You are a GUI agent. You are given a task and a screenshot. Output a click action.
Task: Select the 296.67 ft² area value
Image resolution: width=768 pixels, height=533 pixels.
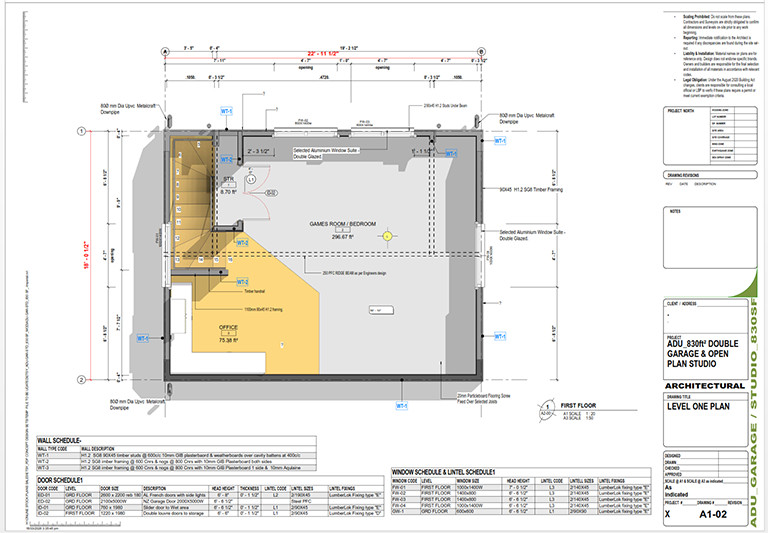point(343,237)
